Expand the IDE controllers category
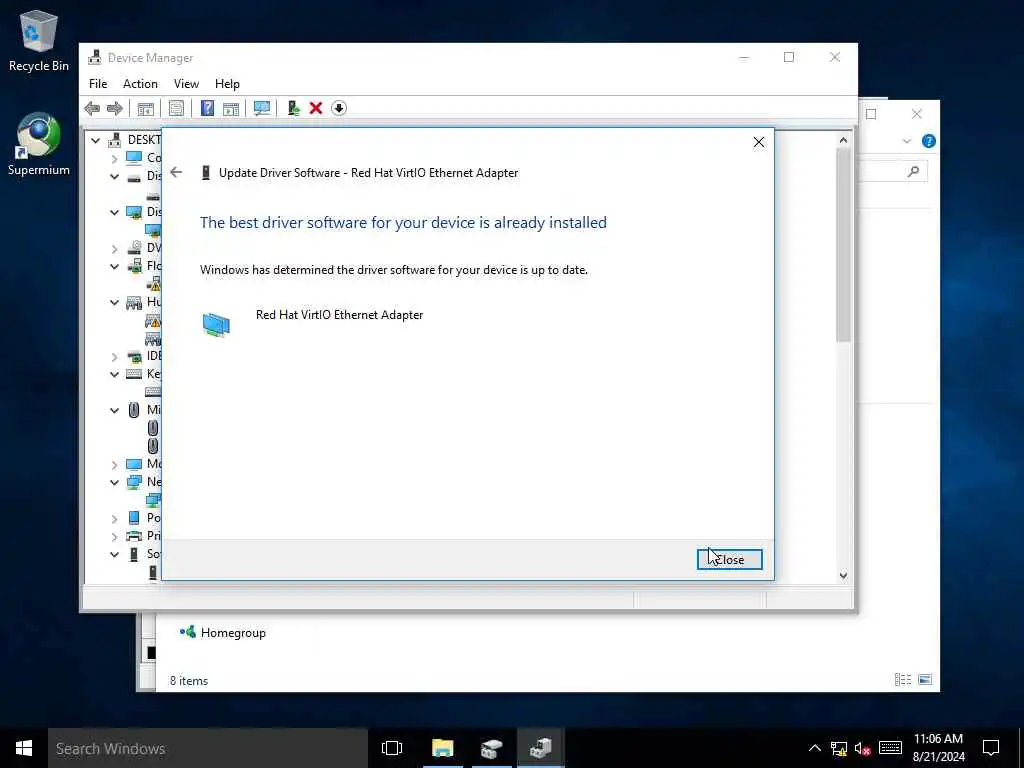Image resolution: width=1024 pixels, height=768 pixels. [114, 357]
